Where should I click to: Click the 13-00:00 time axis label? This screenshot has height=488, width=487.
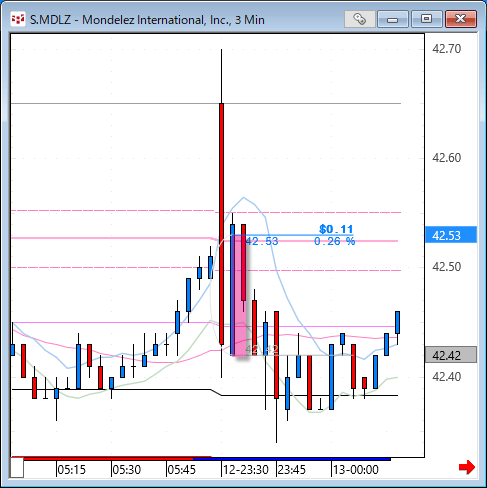(356, 470)
